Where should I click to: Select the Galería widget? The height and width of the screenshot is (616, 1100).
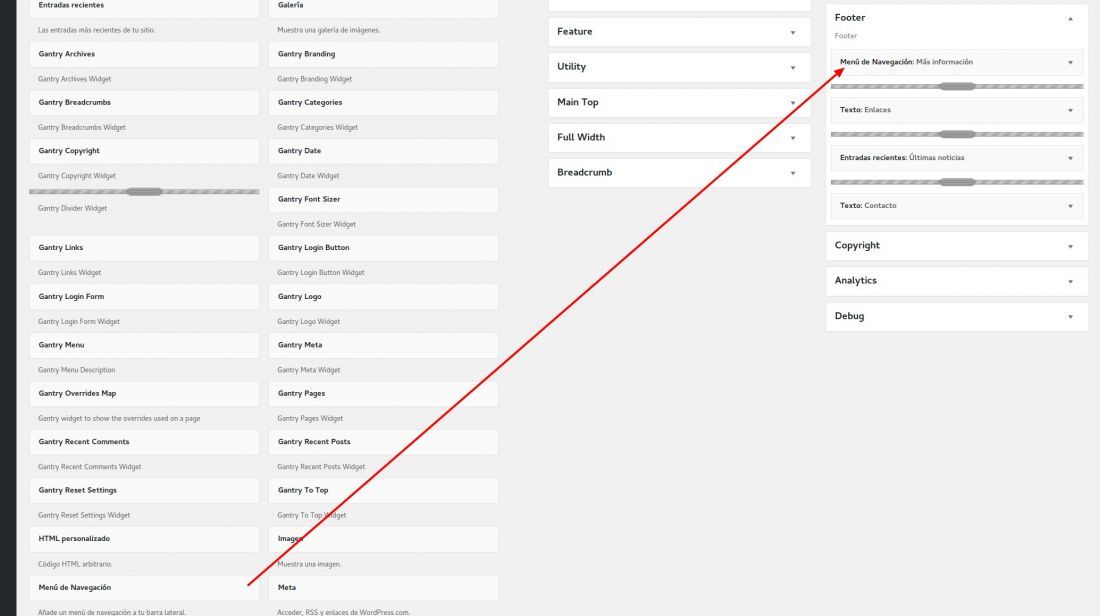pos(383,8)
